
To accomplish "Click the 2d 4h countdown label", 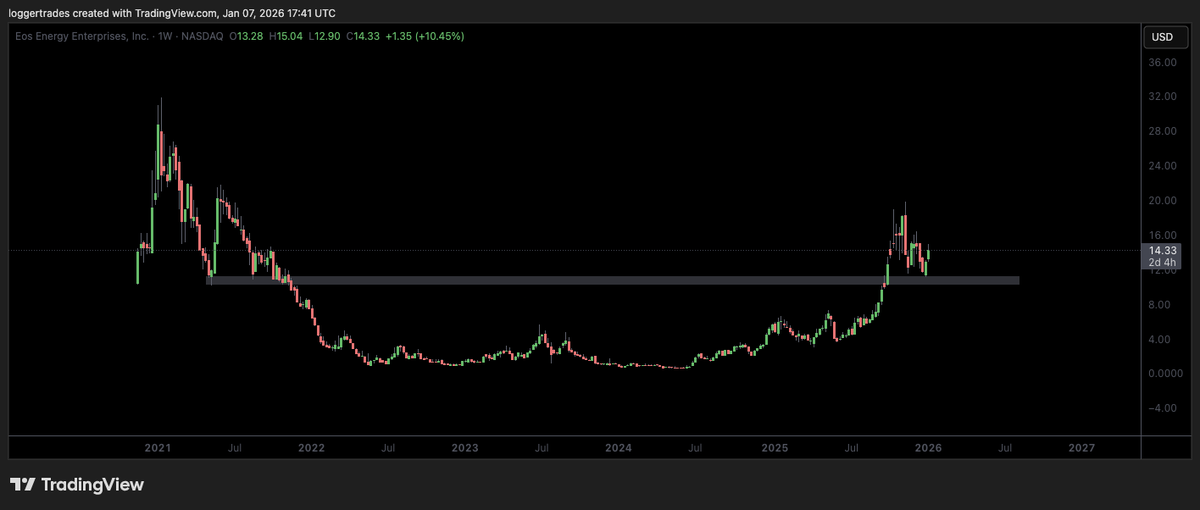I will (x=1162, y=262).
